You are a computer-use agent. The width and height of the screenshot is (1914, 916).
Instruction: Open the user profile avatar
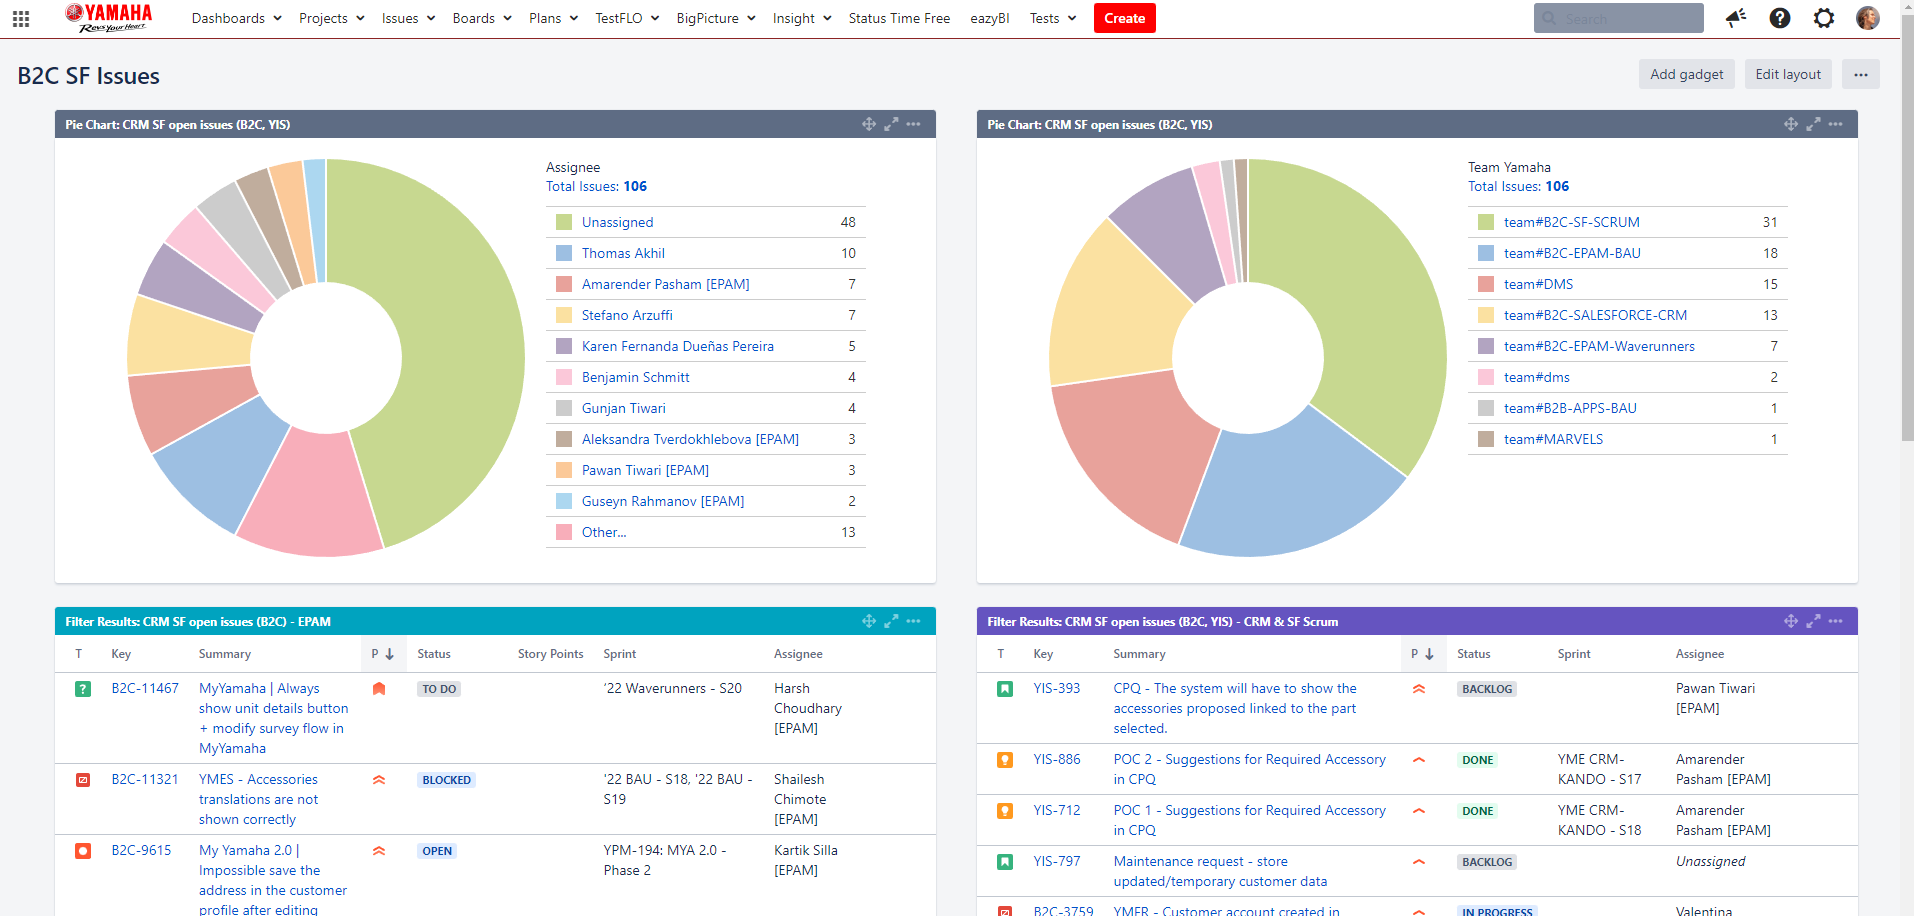[x=1868, y=18]
